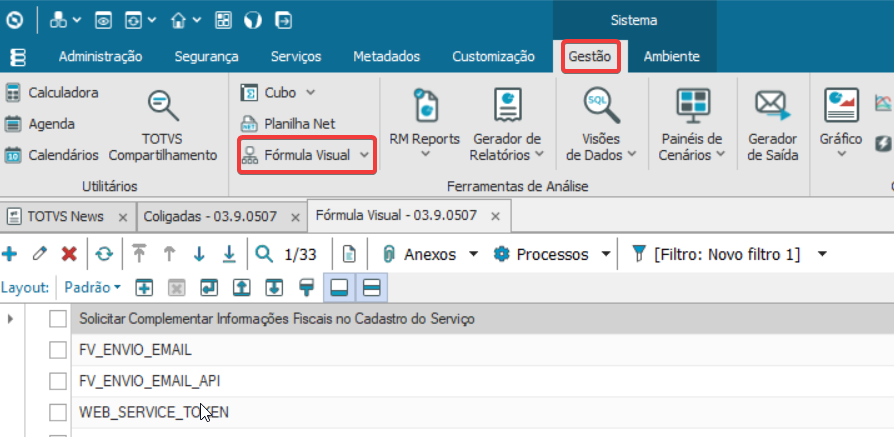Open the Agenda utility

(40, 124)
